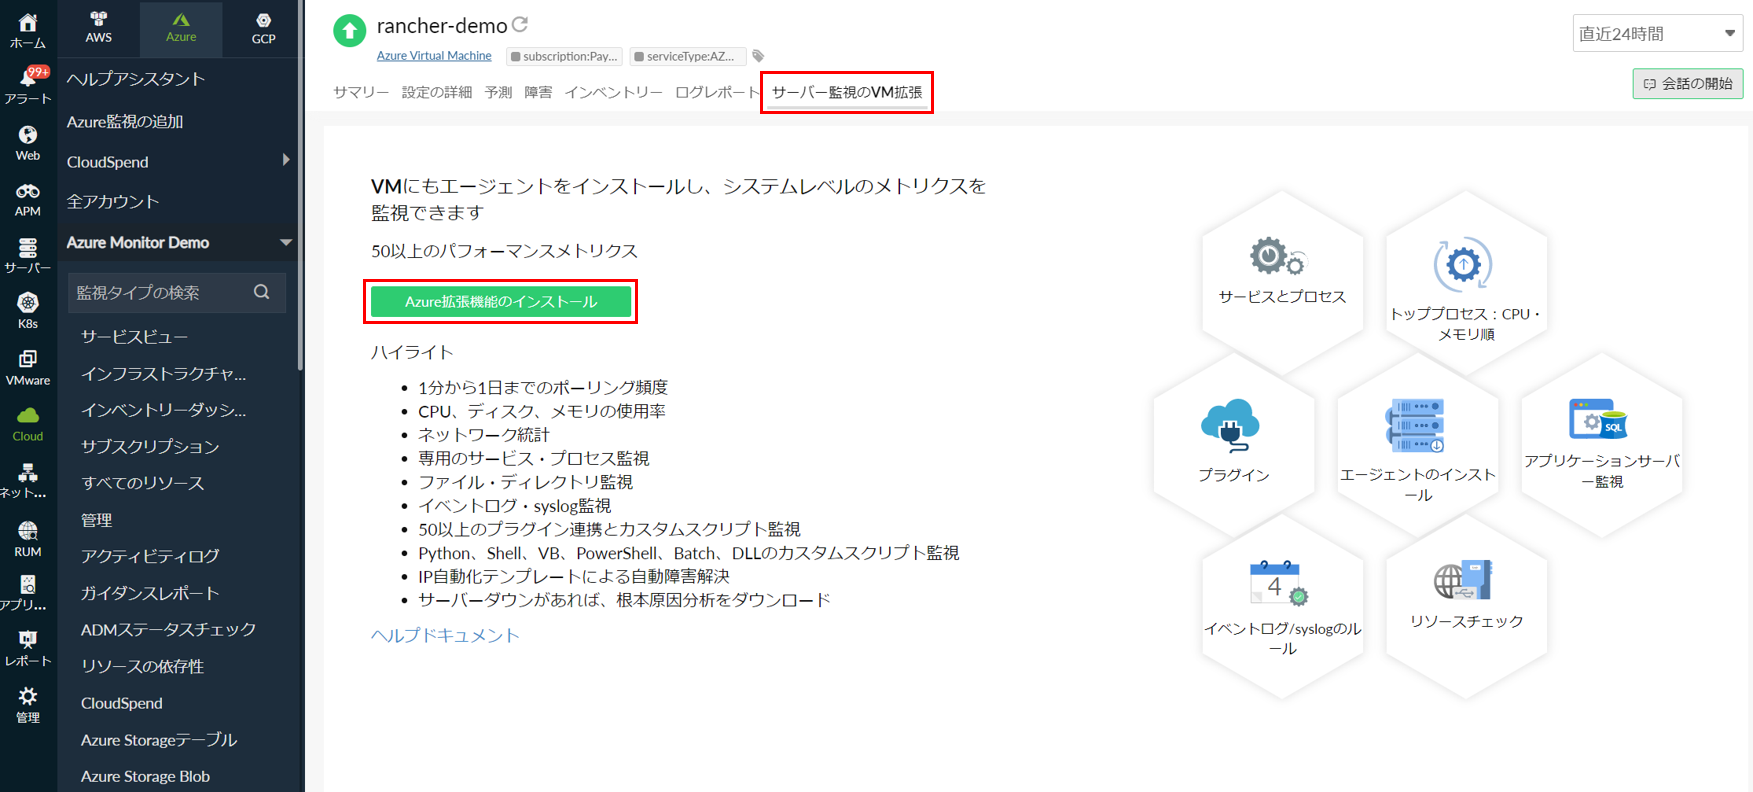Image resolution: width=1753 pixels, height=792 pixels.
Task: Open the K8s sidebar icon
Action: pos(28,311)
